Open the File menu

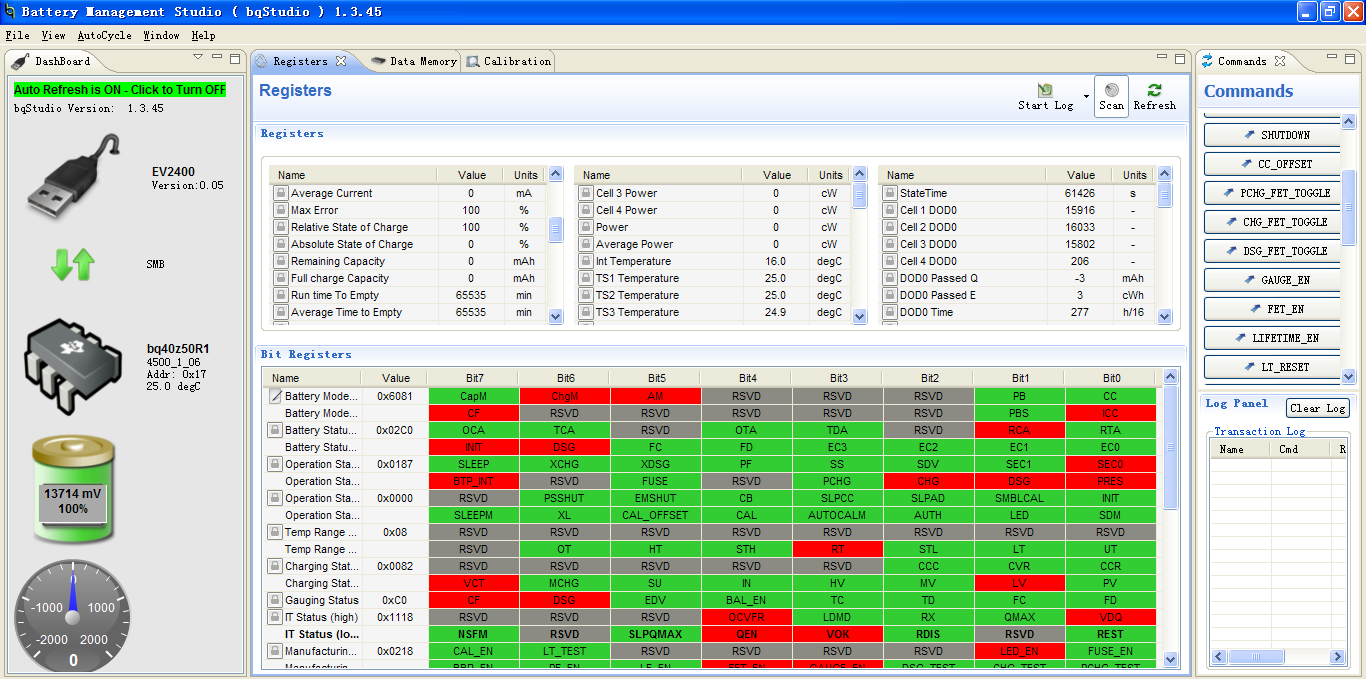point(17,35)
